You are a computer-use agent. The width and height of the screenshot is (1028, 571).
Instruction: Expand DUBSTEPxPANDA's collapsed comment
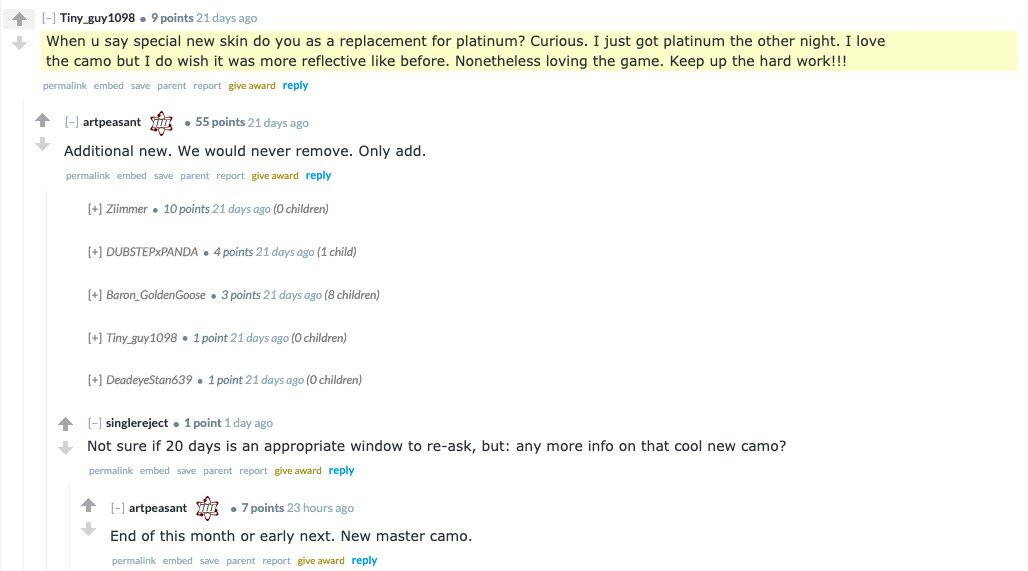click(x=95, y=252)
